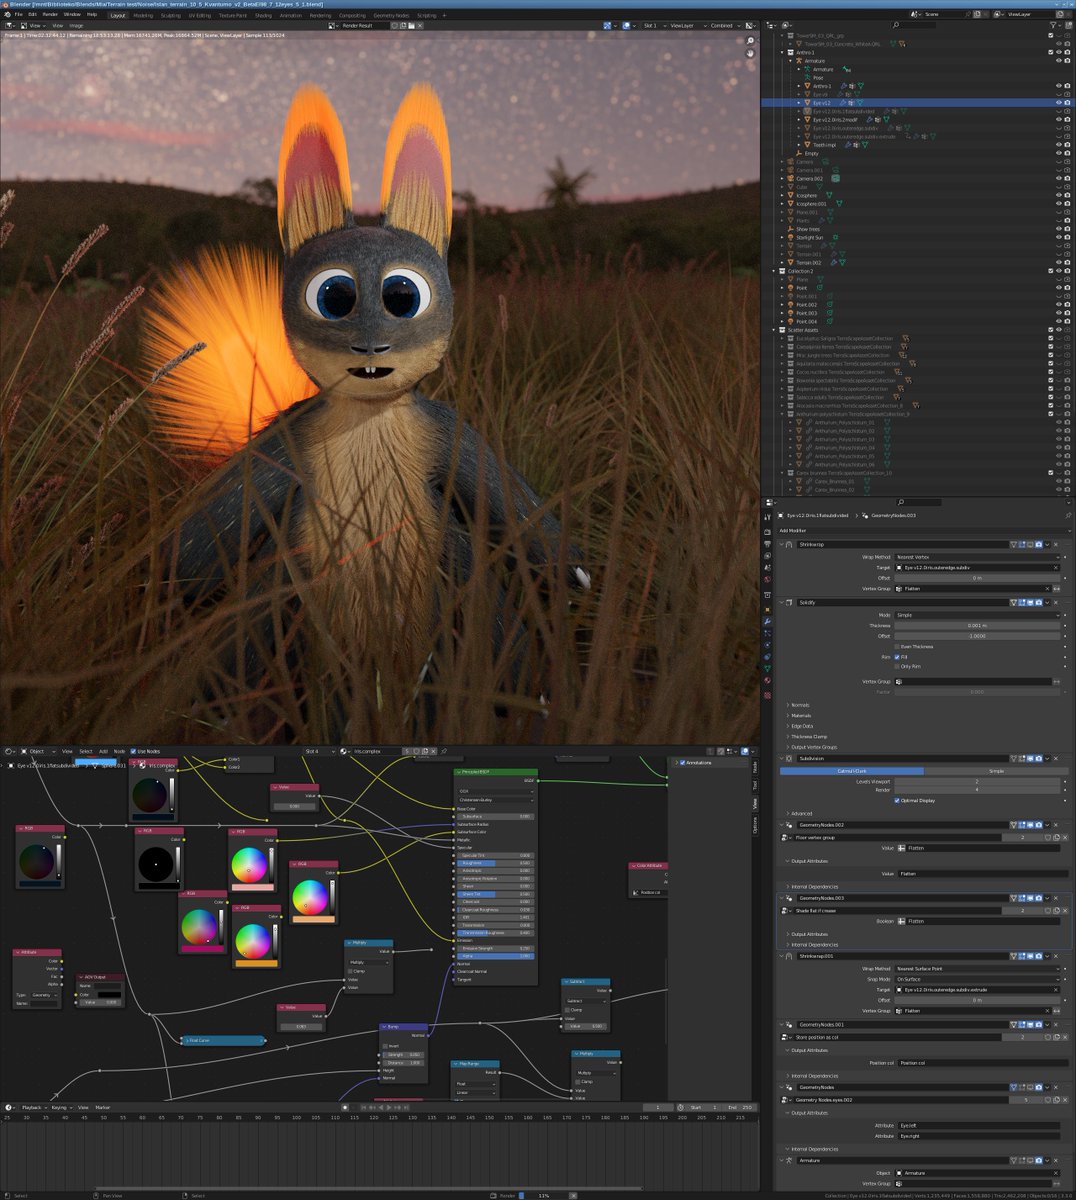
Task: Remove the Subdivision modifier with its X
Action: 1056,758
